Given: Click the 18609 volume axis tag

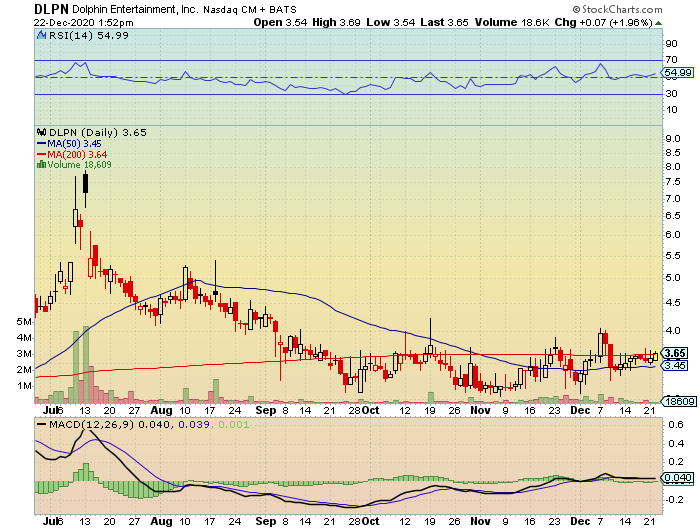Looking at the screenshot, I should click(x=680, y=401).
